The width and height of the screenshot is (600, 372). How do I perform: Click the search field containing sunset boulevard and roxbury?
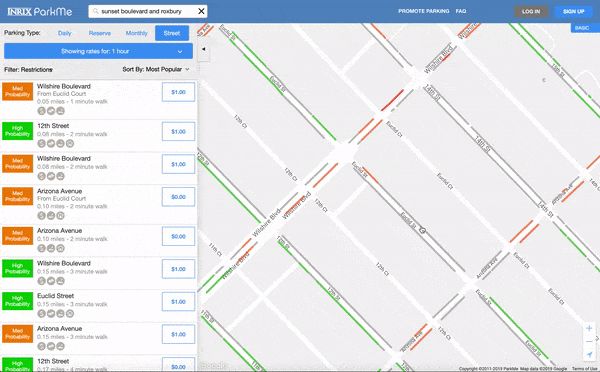pos(148,11)
